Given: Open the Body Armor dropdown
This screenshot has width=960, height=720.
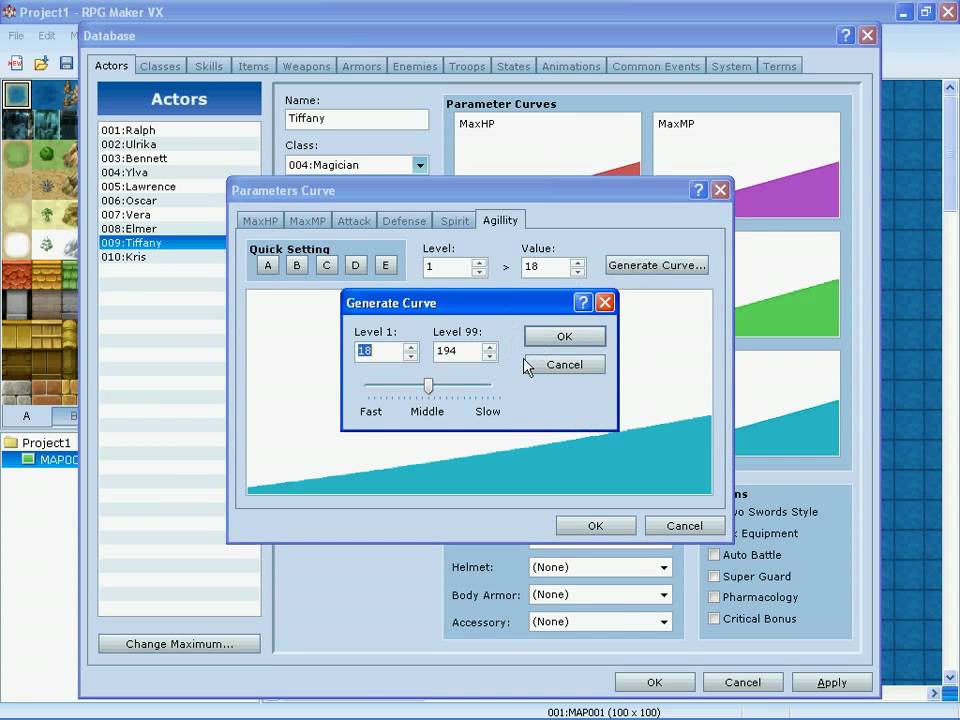Looking at the screenshot, I should click(664, 594).
